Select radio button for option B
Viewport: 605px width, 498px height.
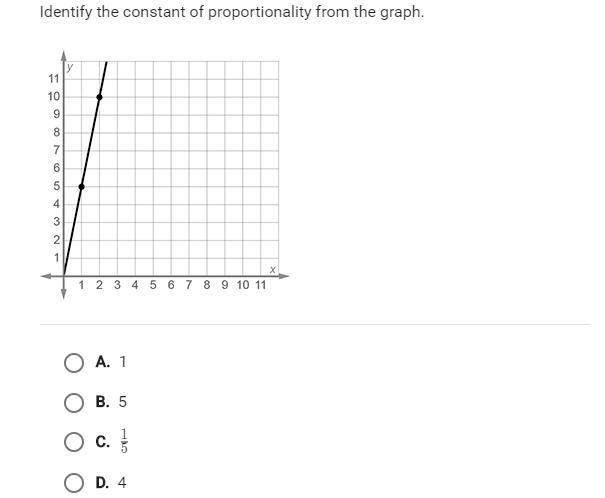coord(74,403)
